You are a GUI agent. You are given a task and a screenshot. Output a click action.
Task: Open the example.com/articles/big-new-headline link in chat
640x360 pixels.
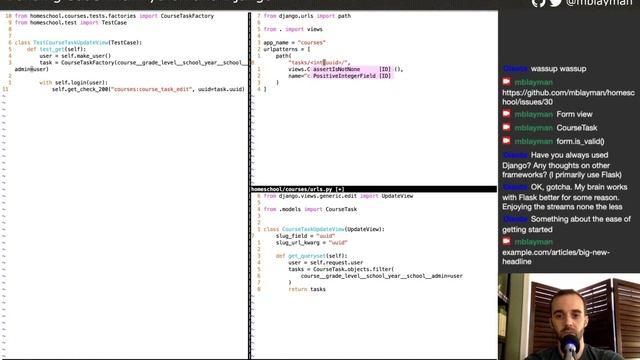(x=556, y=257)
